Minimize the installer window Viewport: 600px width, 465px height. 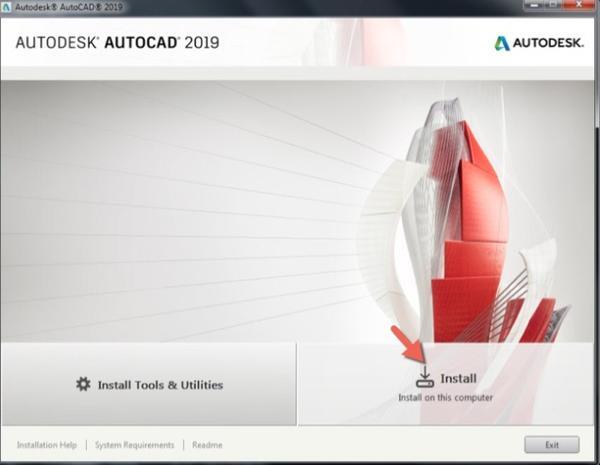tap(535, 5)
